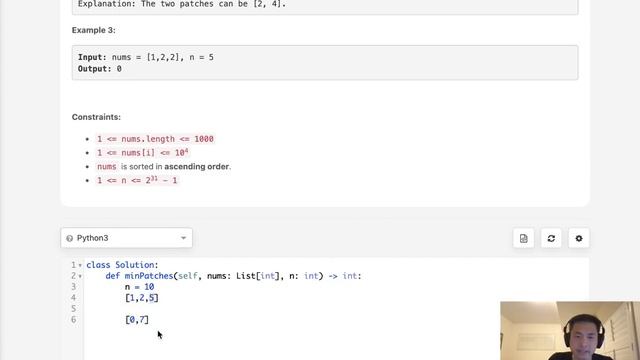This screenshot has width=640, height=360.
Task: Click constraint '1 <= nums.length <= 1000'
Action: 155,139
